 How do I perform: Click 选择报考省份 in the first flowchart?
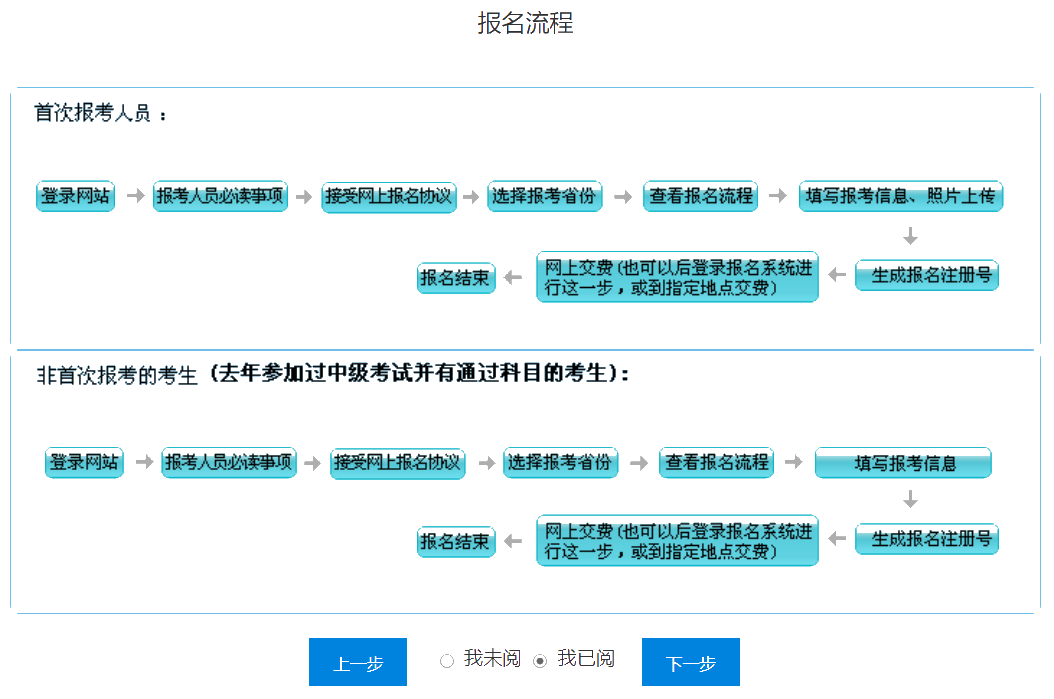tap(544, 197)
